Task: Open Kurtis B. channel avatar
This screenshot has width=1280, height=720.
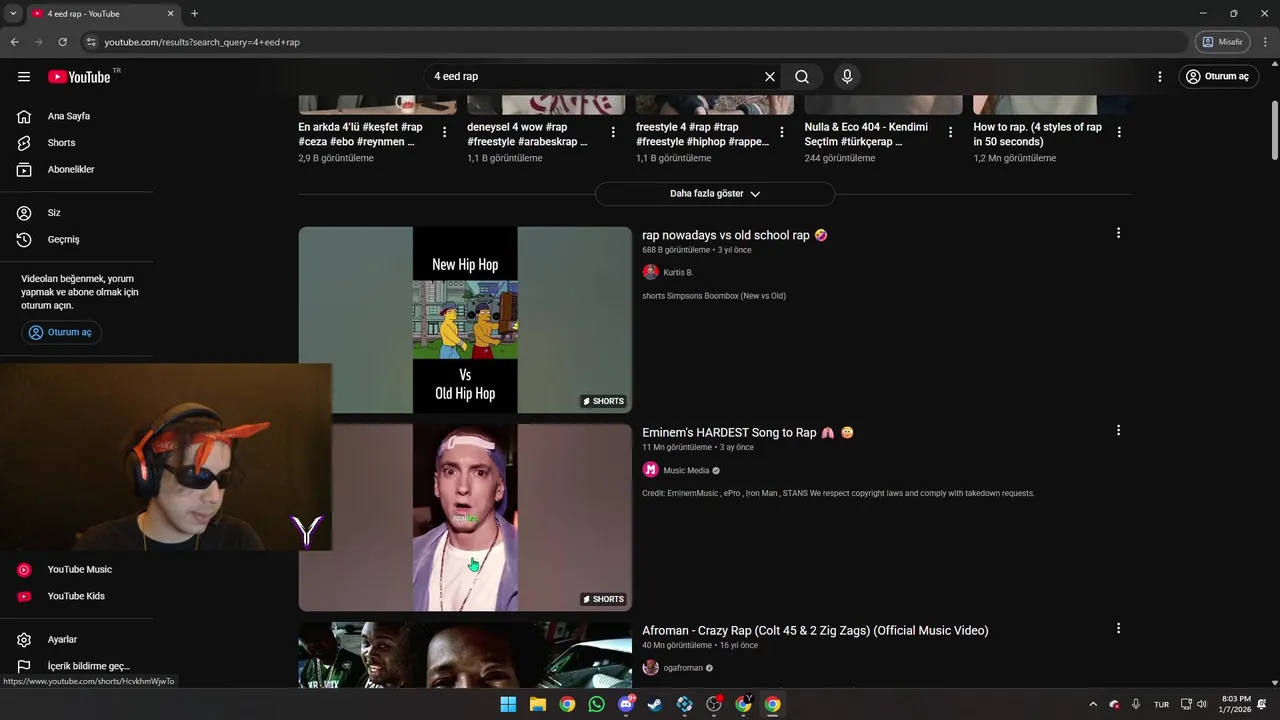Action: pos(650,272)
